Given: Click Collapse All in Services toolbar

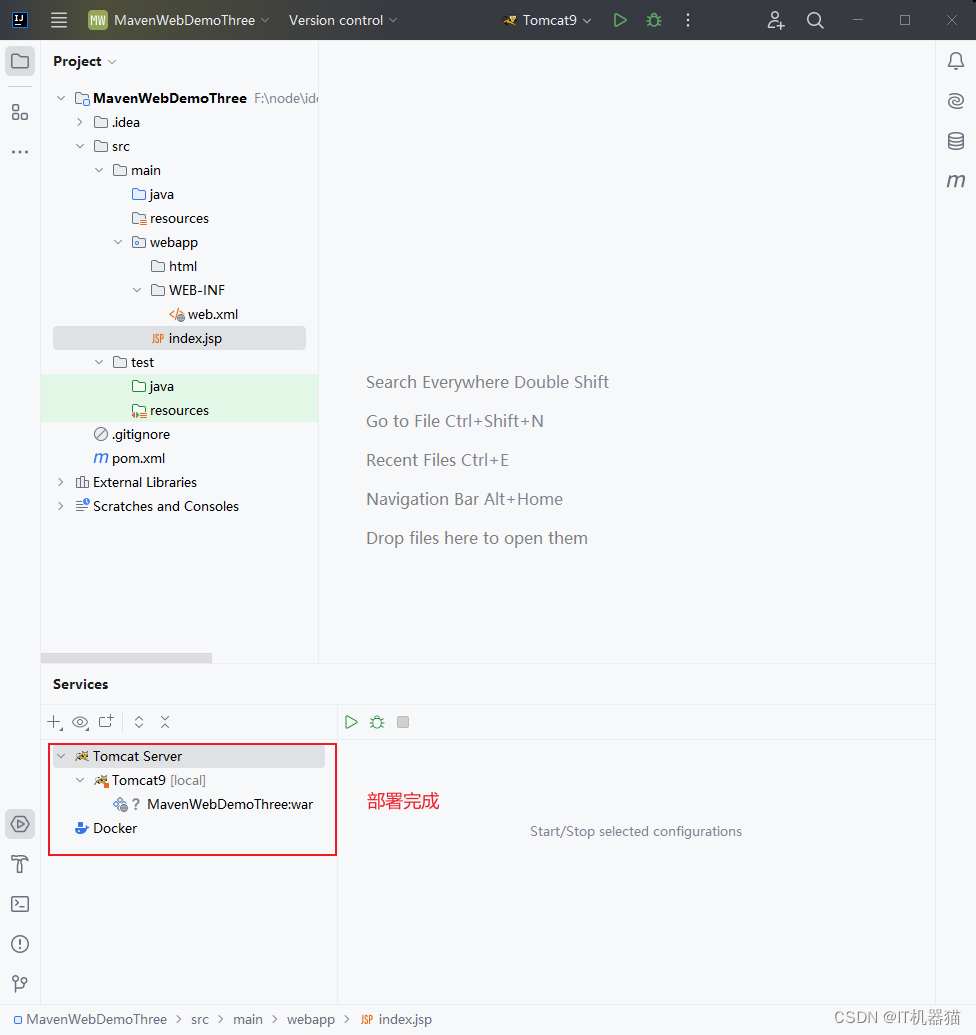Looking at the screenshot, I should pyautogui.click(x=165, y=722).
